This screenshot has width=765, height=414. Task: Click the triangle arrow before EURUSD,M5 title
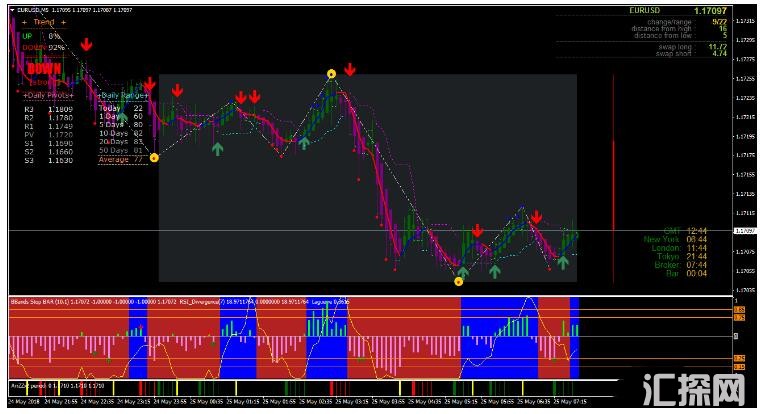pyautogui.click(x=12, y=10)
